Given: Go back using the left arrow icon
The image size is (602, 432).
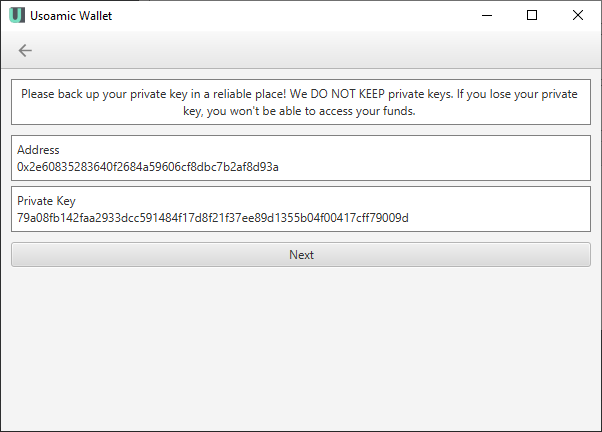Looking at the screenshot, I should click(x=25, y=50).
